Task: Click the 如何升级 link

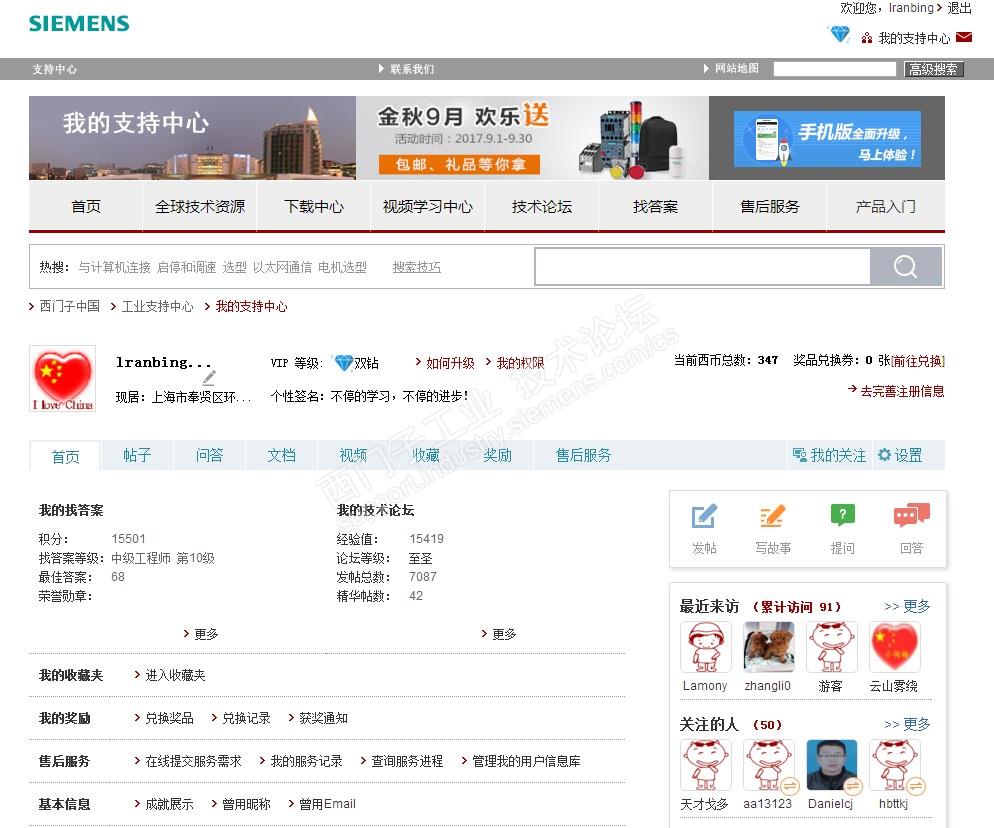Action: 449,363
